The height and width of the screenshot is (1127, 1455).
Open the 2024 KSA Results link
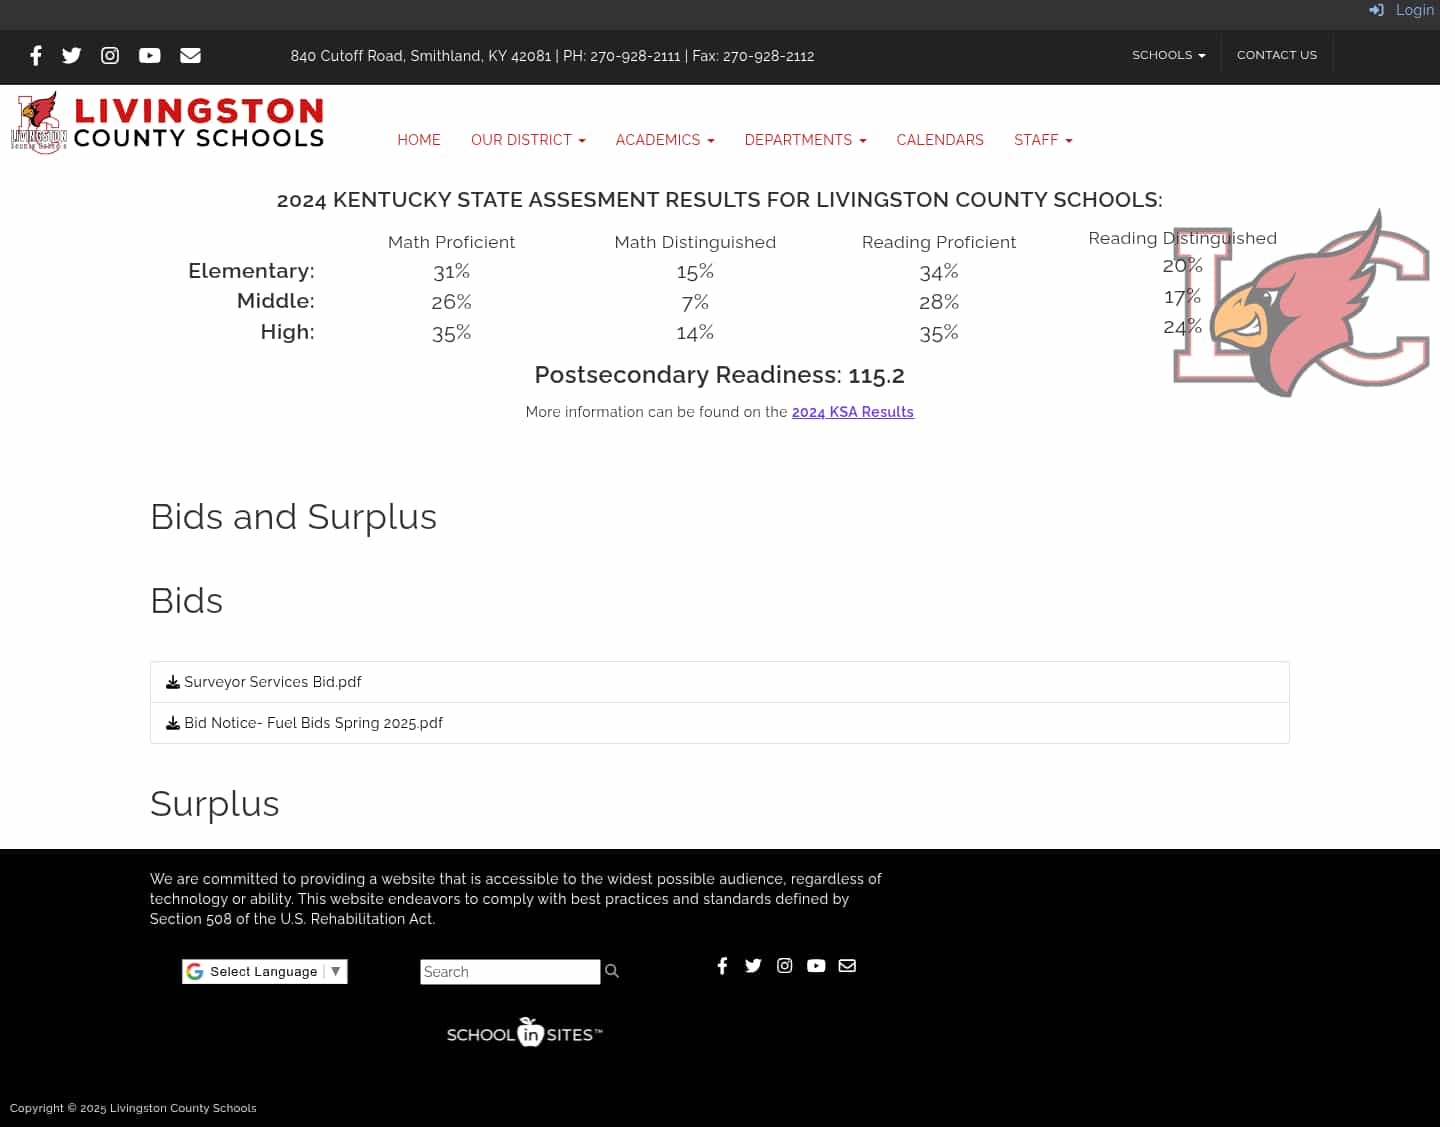pos(852,412)
